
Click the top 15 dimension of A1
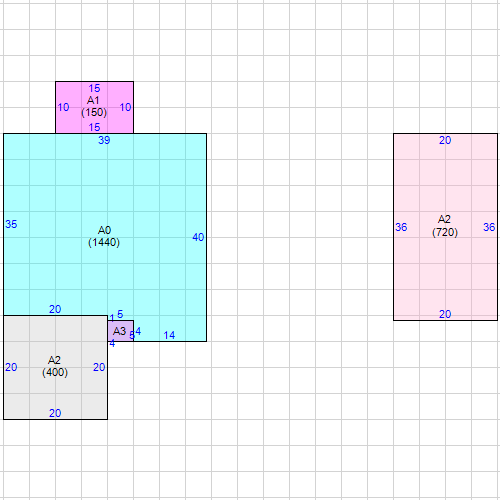tap(94, 88)
